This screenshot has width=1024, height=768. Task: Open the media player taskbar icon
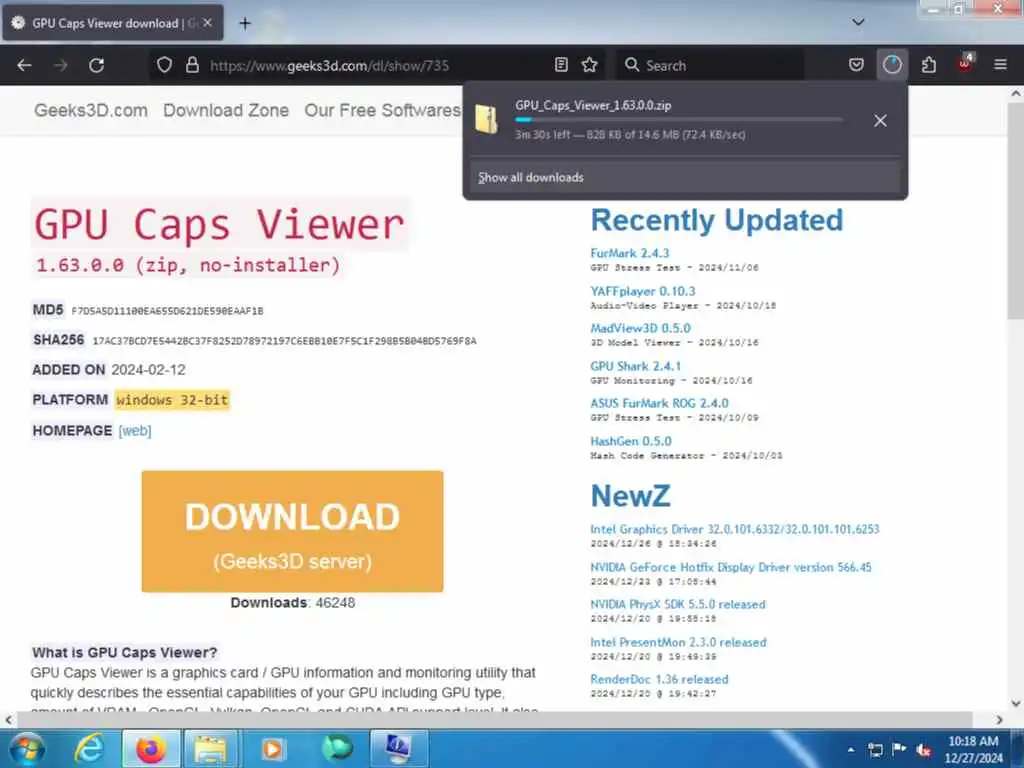pos(272,748)
